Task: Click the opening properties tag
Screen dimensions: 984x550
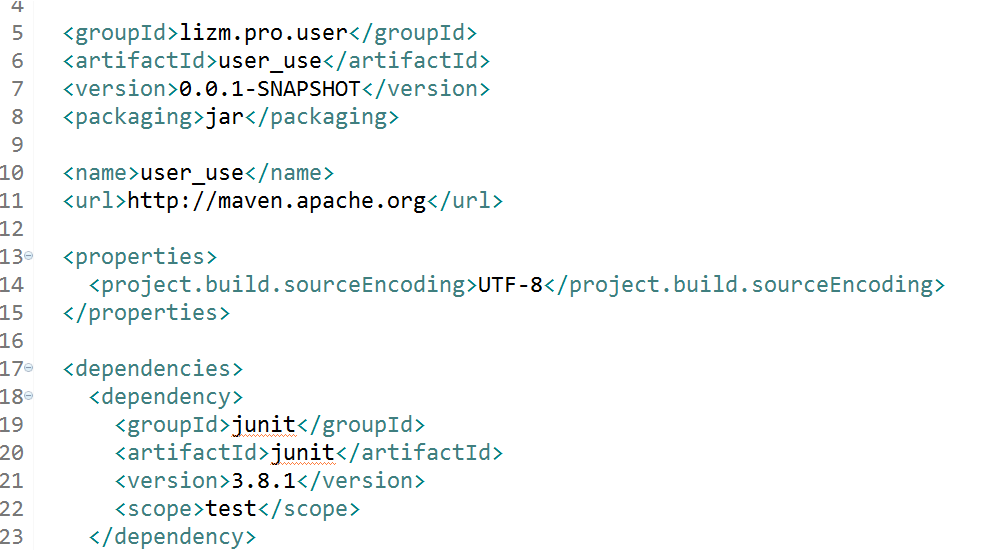Action: (140, 257)
